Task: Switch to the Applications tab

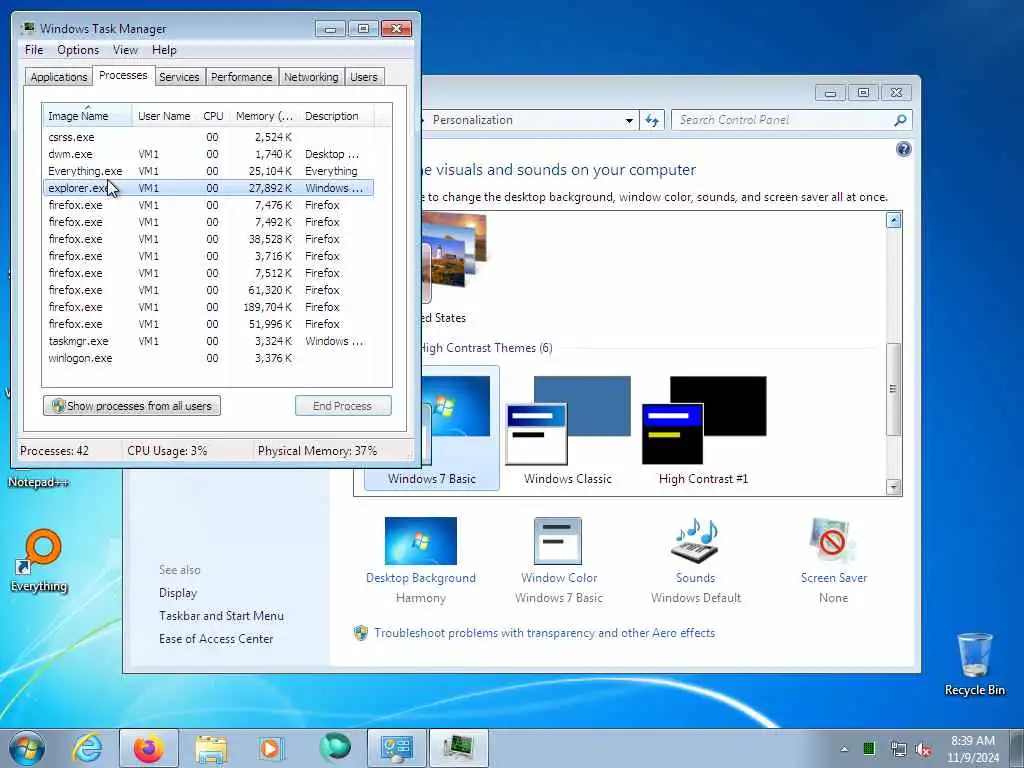Action: point(59,77)
